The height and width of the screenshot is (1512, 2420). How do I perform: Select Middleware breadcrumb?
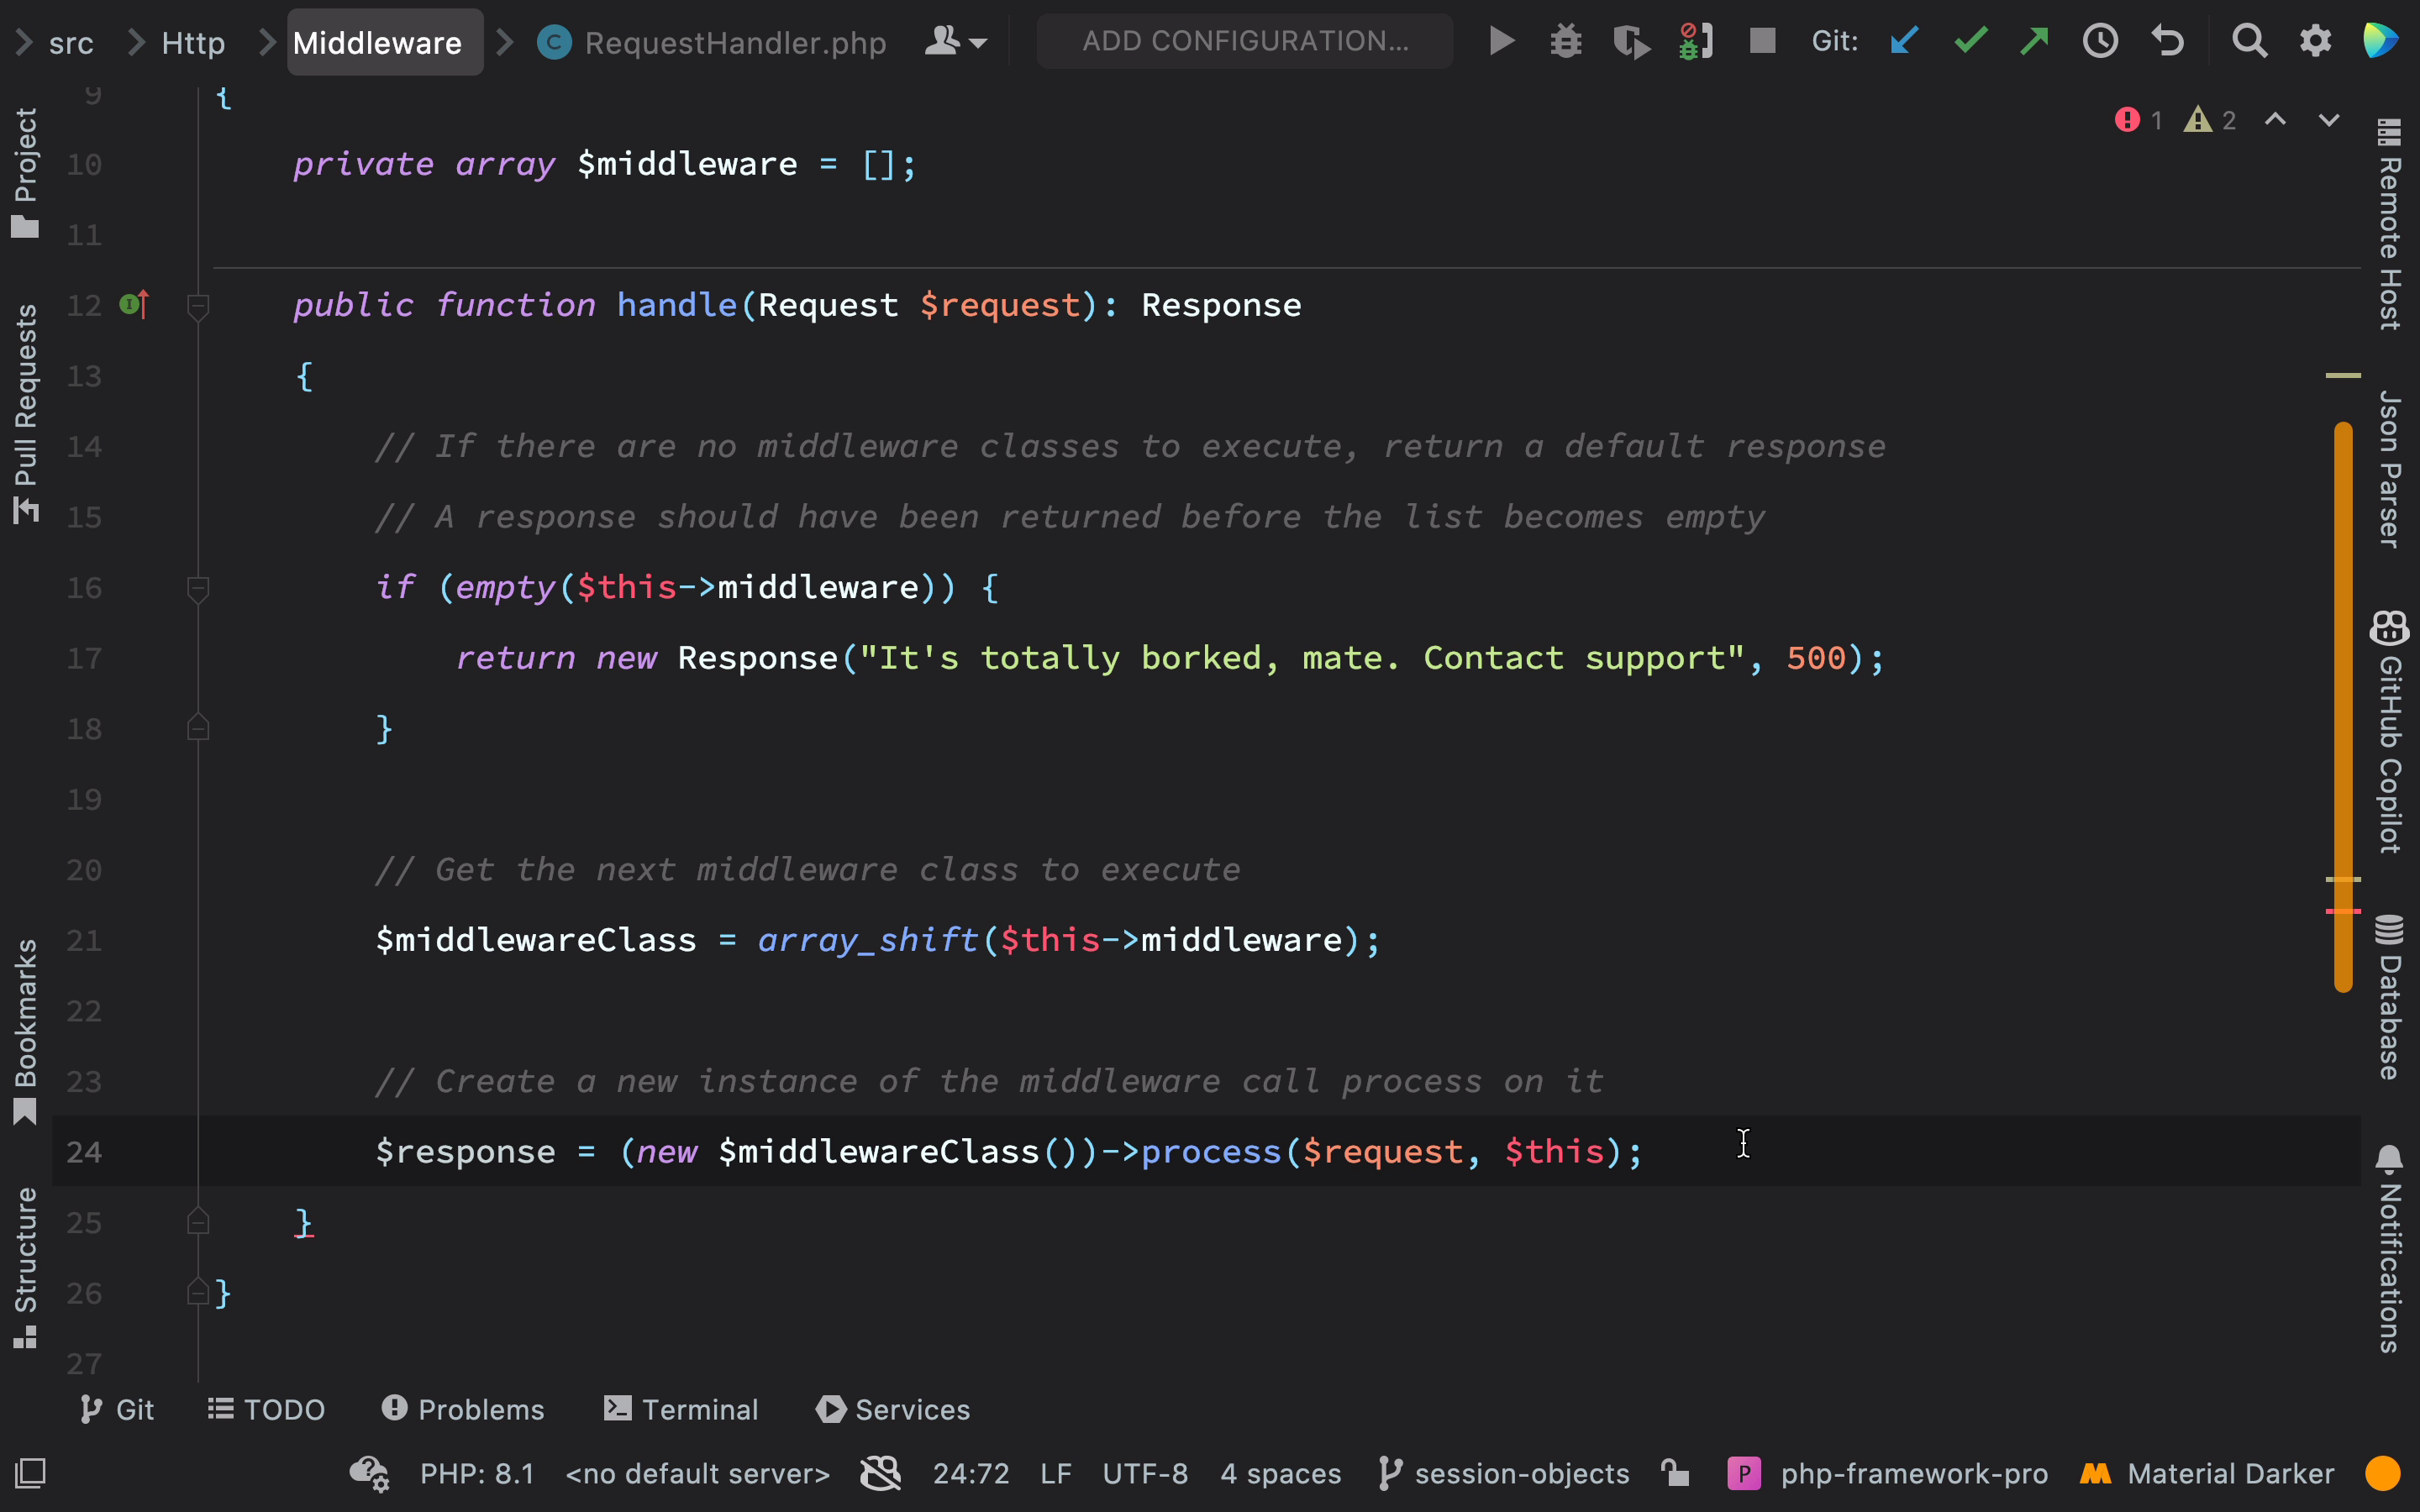[x=385, y=42]
